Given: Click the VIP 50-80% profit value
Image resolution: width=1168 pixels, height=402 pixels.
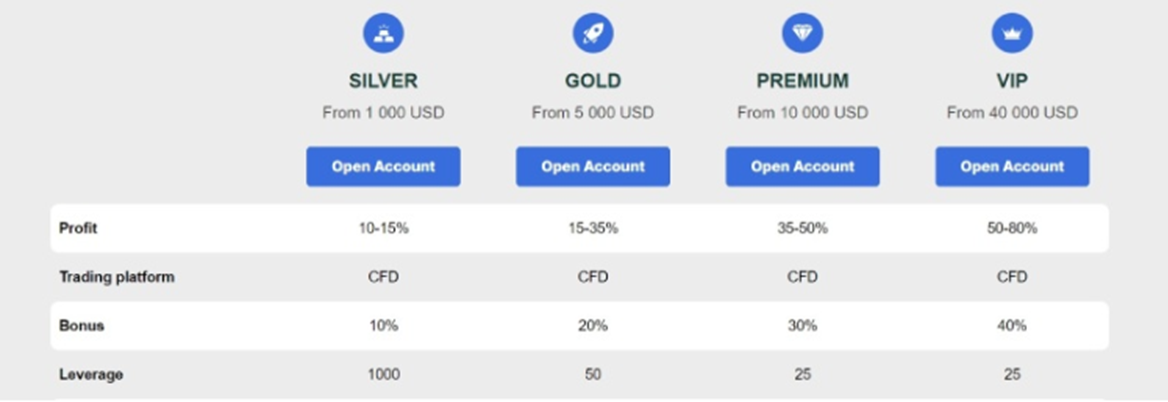Looking at the screenshot, I should 1012,228.
